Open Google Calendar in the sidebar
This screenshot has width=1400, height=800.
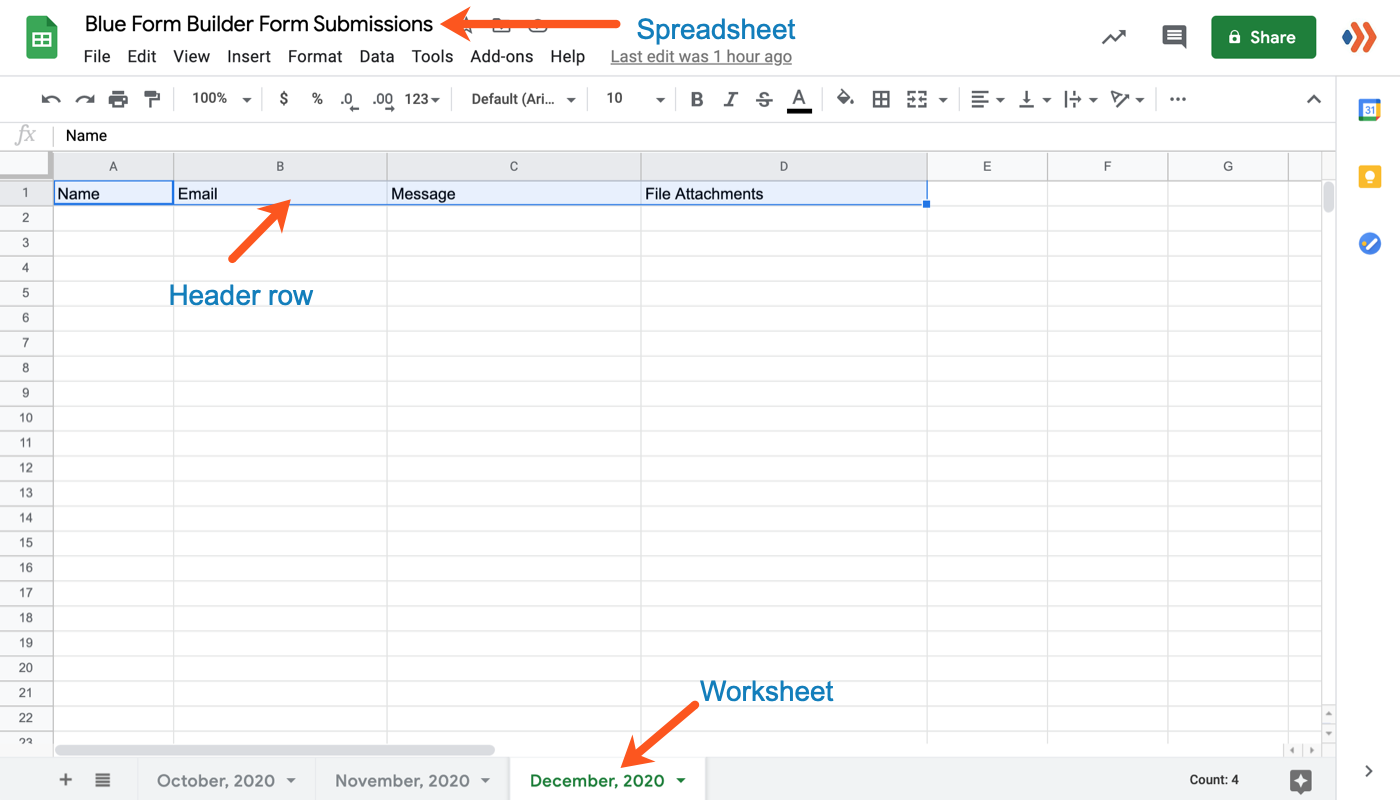(x=1369, y=110)
